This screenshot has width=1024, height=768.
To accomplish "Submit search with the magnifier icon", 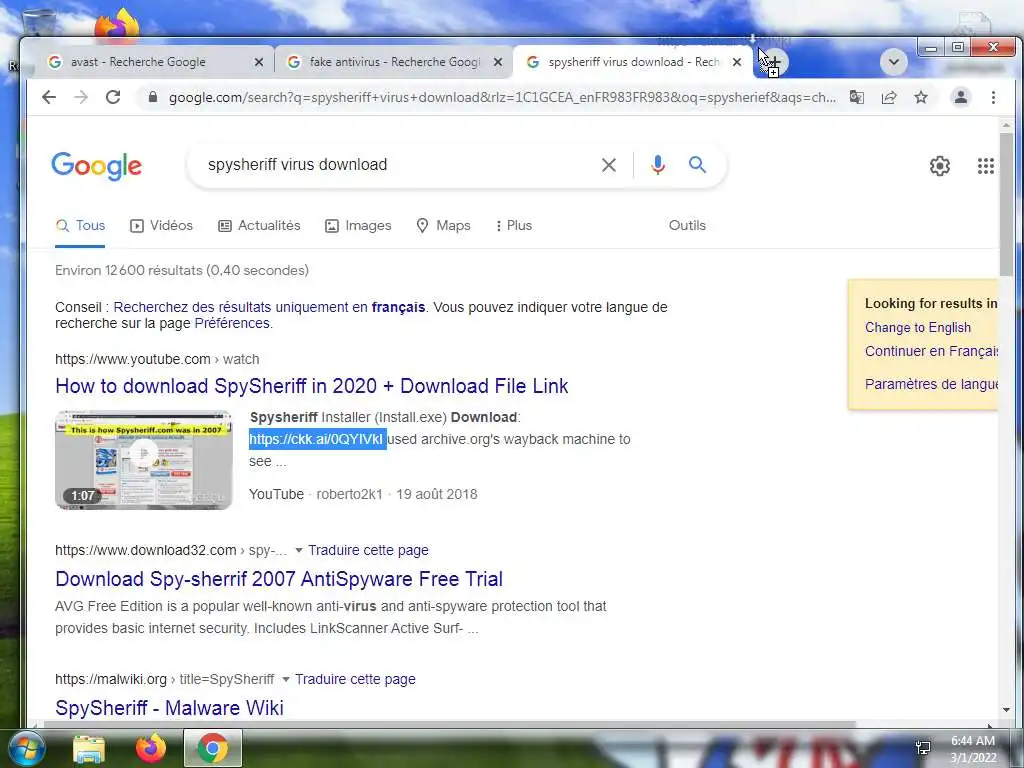I will tap(697, 165).
